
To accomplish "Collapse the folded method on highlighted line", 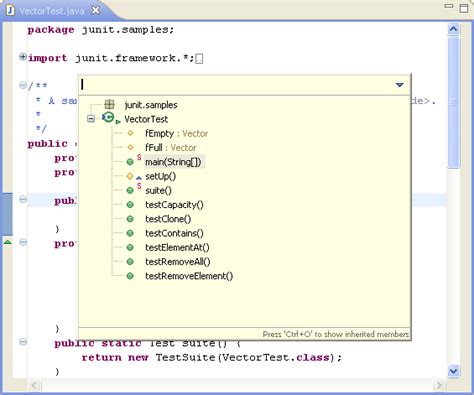I will click(23, 199).
